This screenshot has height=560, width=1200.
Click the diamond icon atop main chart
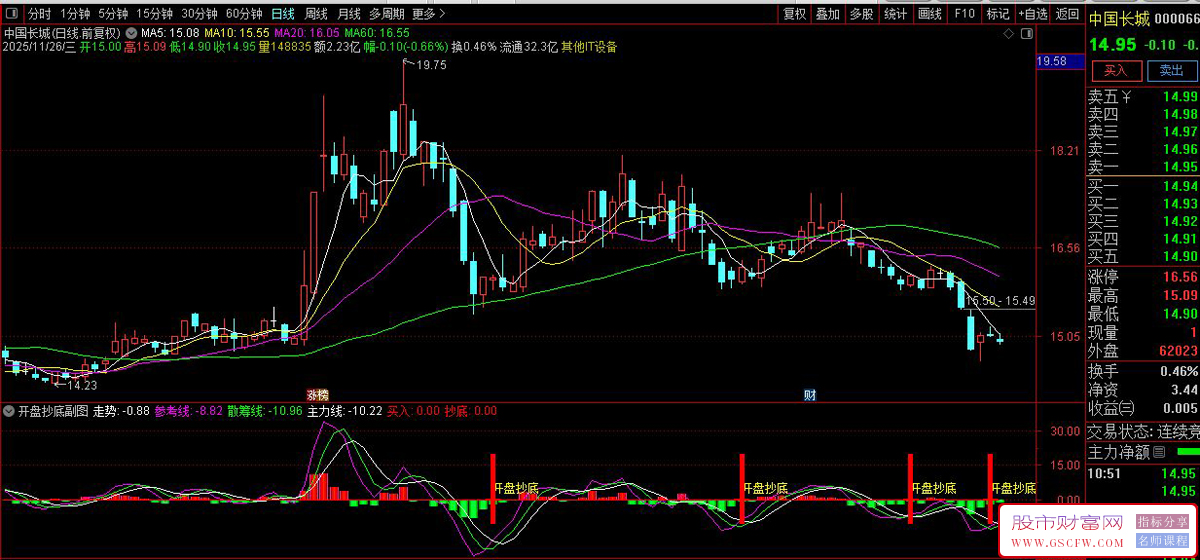click(x=1007, y=34)
